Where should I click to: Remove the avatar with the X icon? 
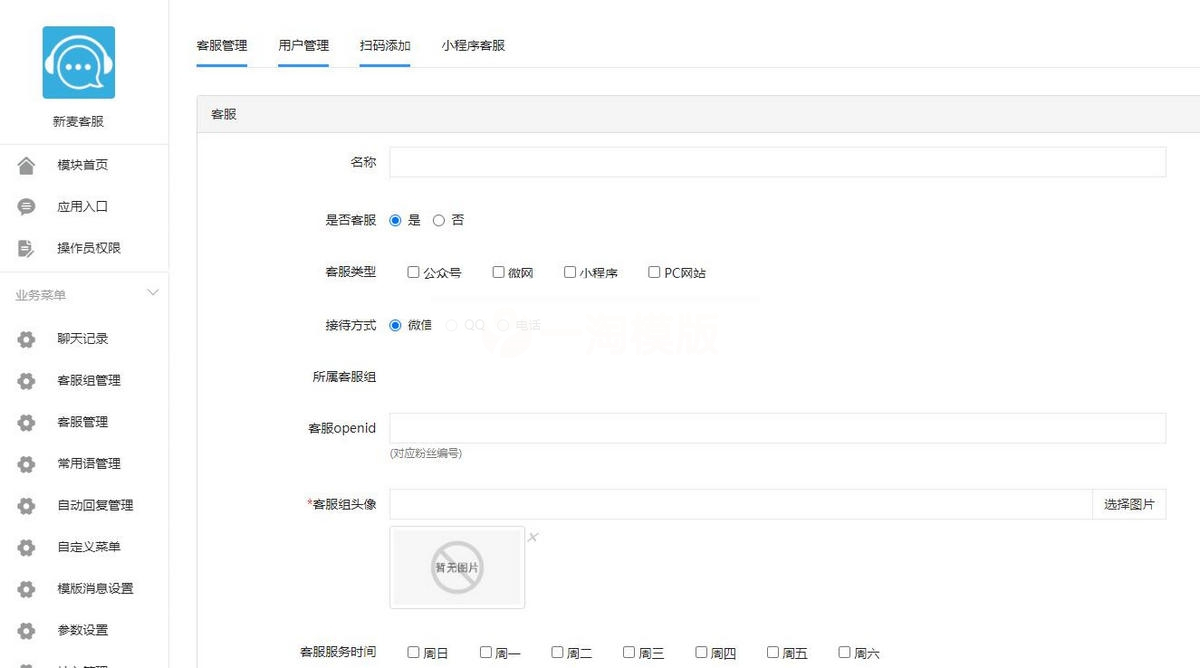534,537
